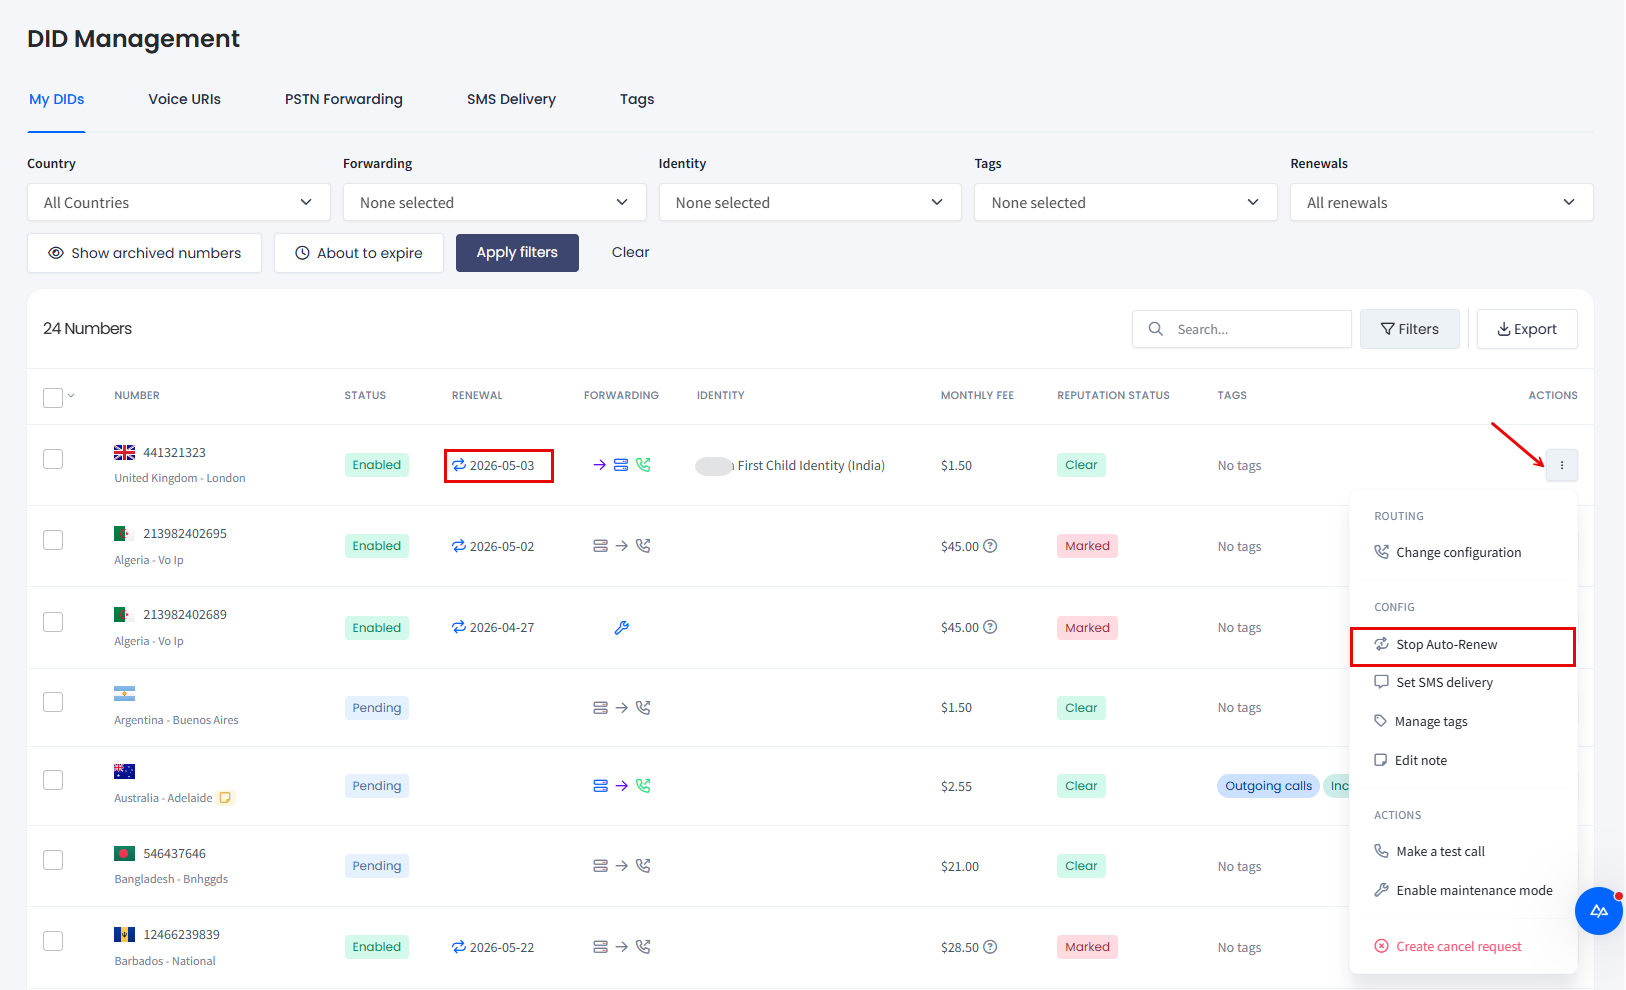Toggle the select-all checkbox in table header

(53, 397)
